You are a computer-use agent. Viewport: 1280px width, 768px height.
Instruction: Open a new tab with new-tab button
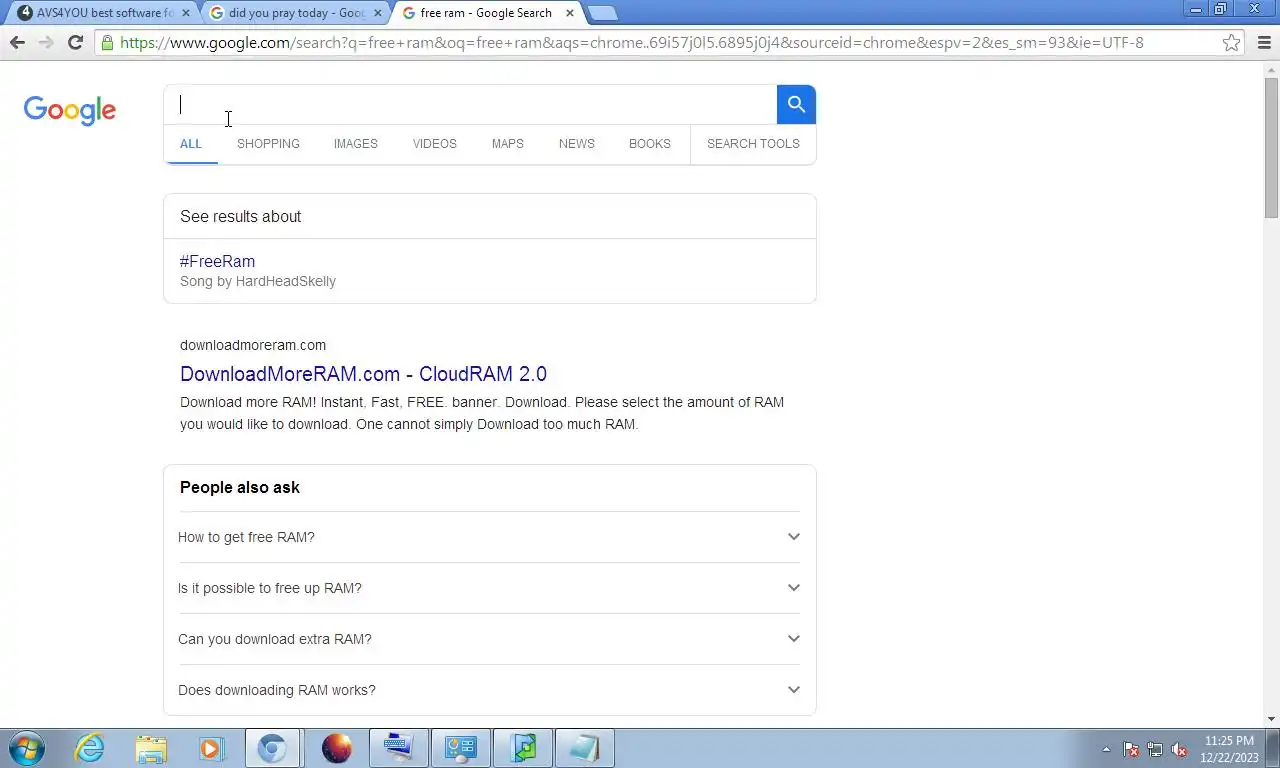tap(602, 13)
